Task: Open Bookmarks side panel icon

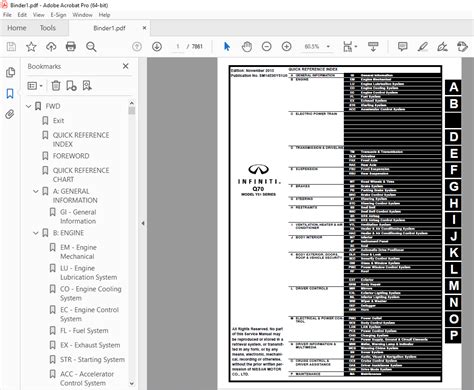Action: tap(10, 93)
